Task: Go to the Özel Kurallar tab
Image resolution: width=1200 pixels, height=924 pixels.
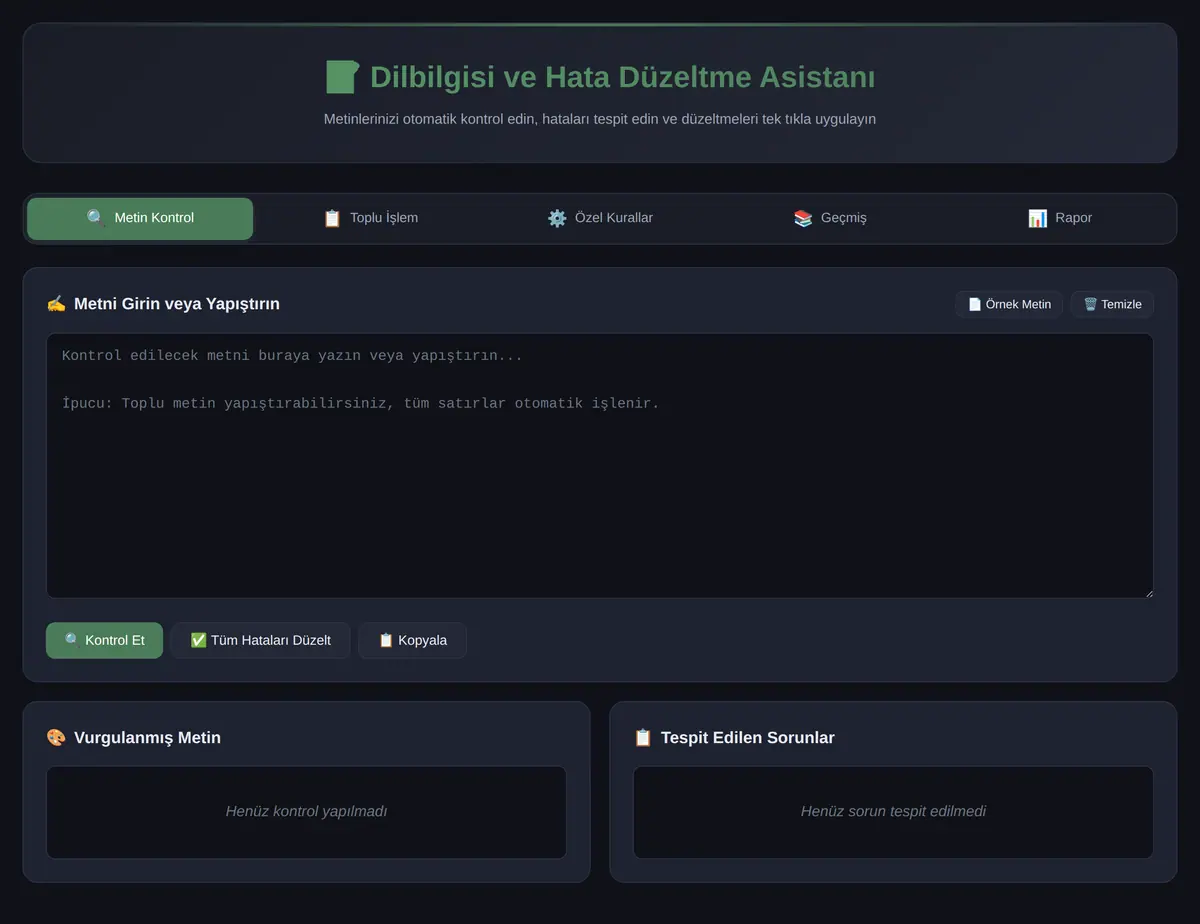Action: 600,218
